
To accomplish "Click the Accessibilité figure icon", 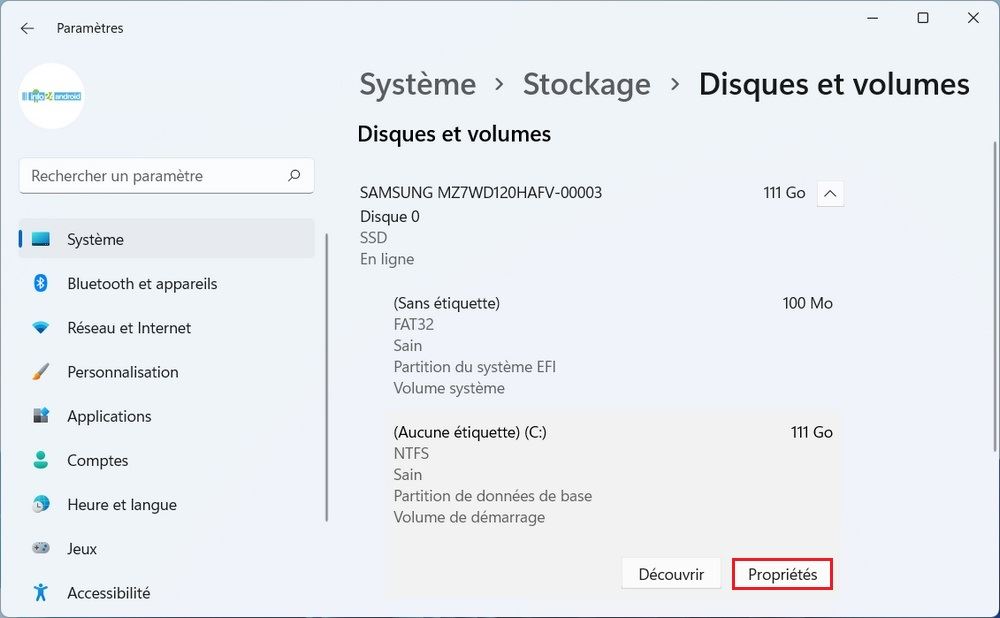I will [x=41, y=593].
